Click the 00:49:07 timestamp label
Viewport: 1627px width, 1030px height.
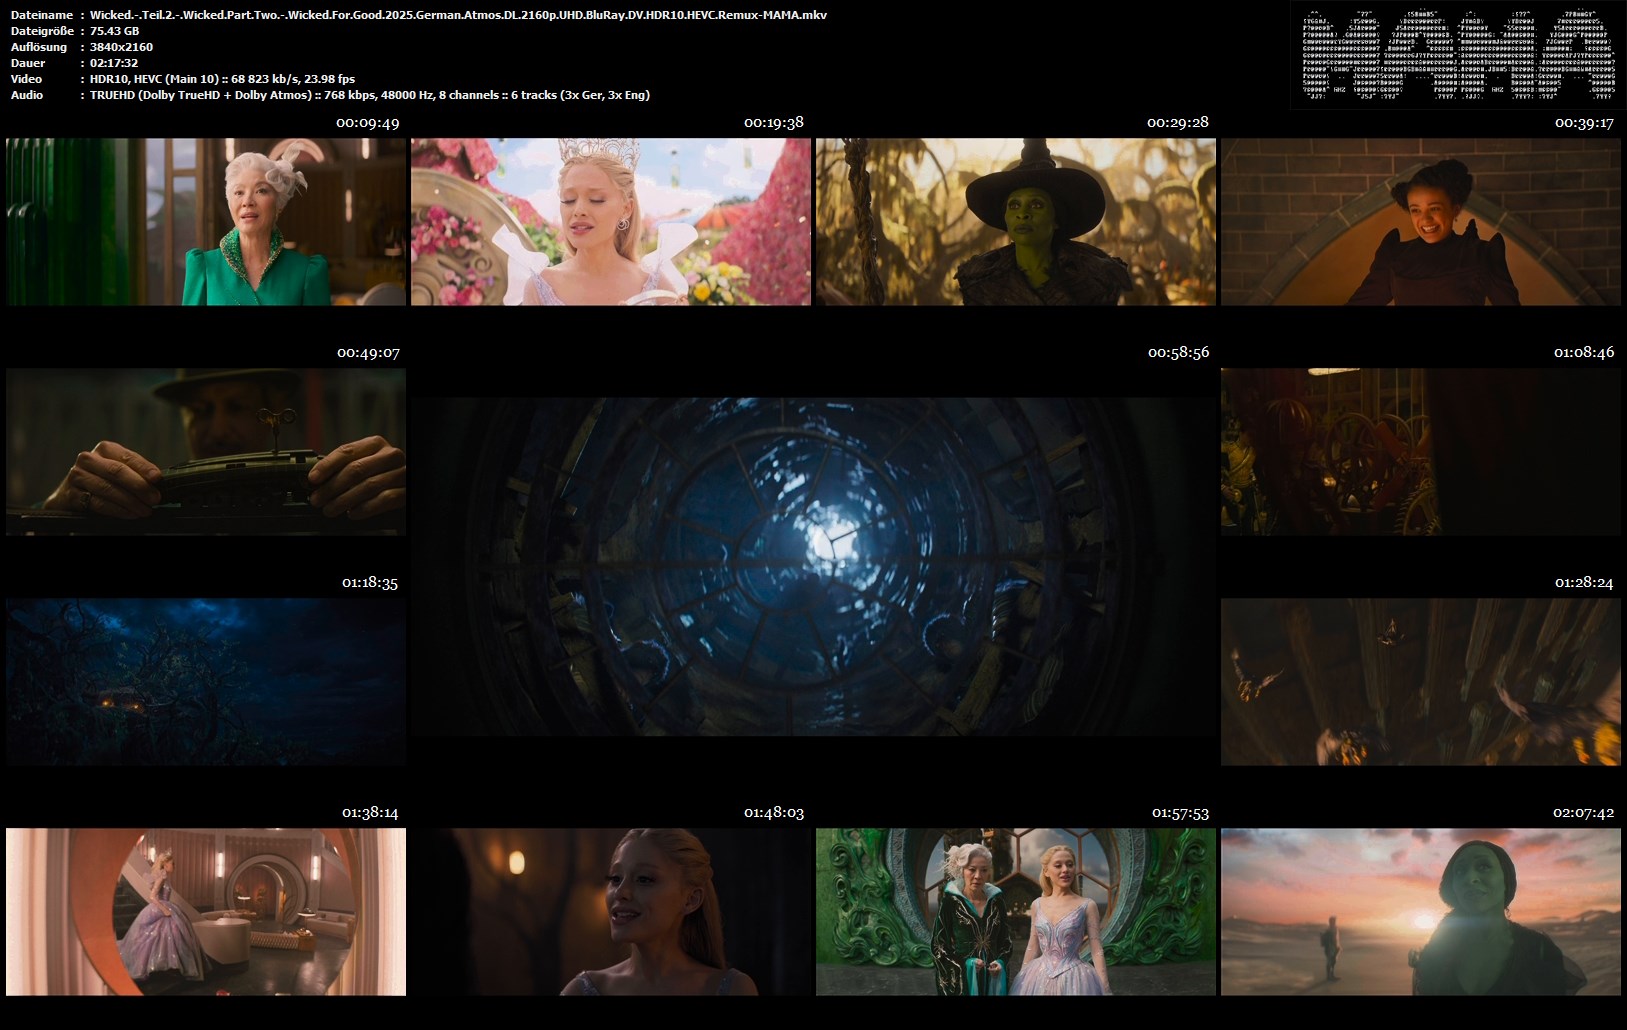coord(368,353)
